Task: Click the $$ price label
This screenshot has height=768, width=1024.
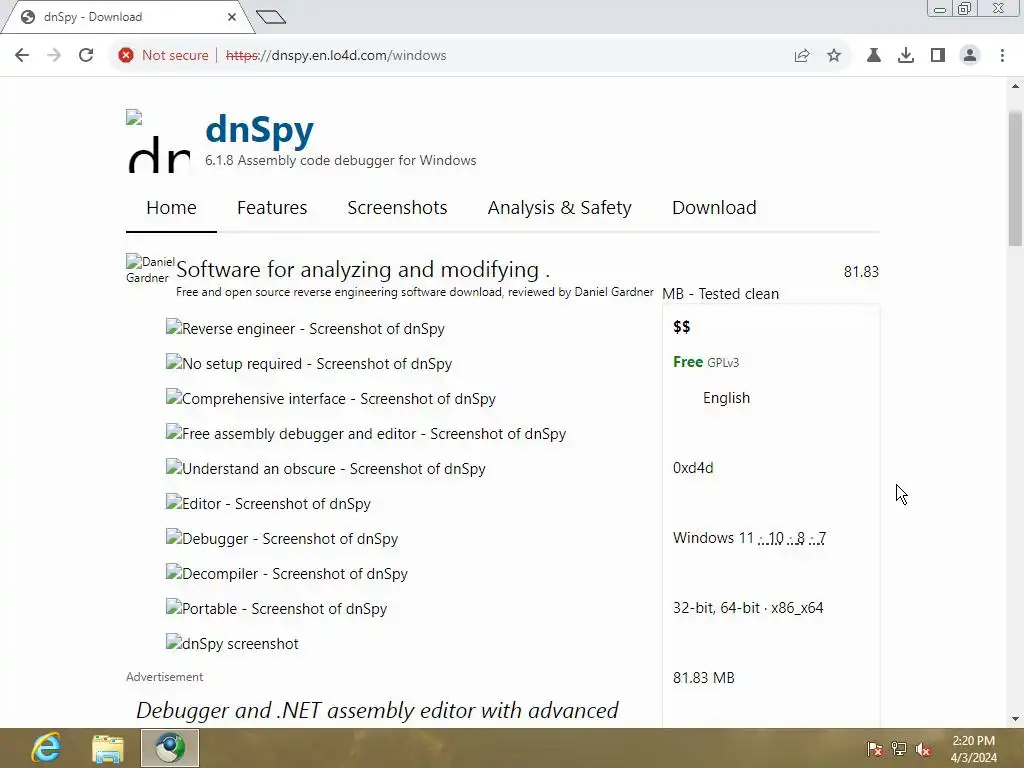Action: pos(682,327)
